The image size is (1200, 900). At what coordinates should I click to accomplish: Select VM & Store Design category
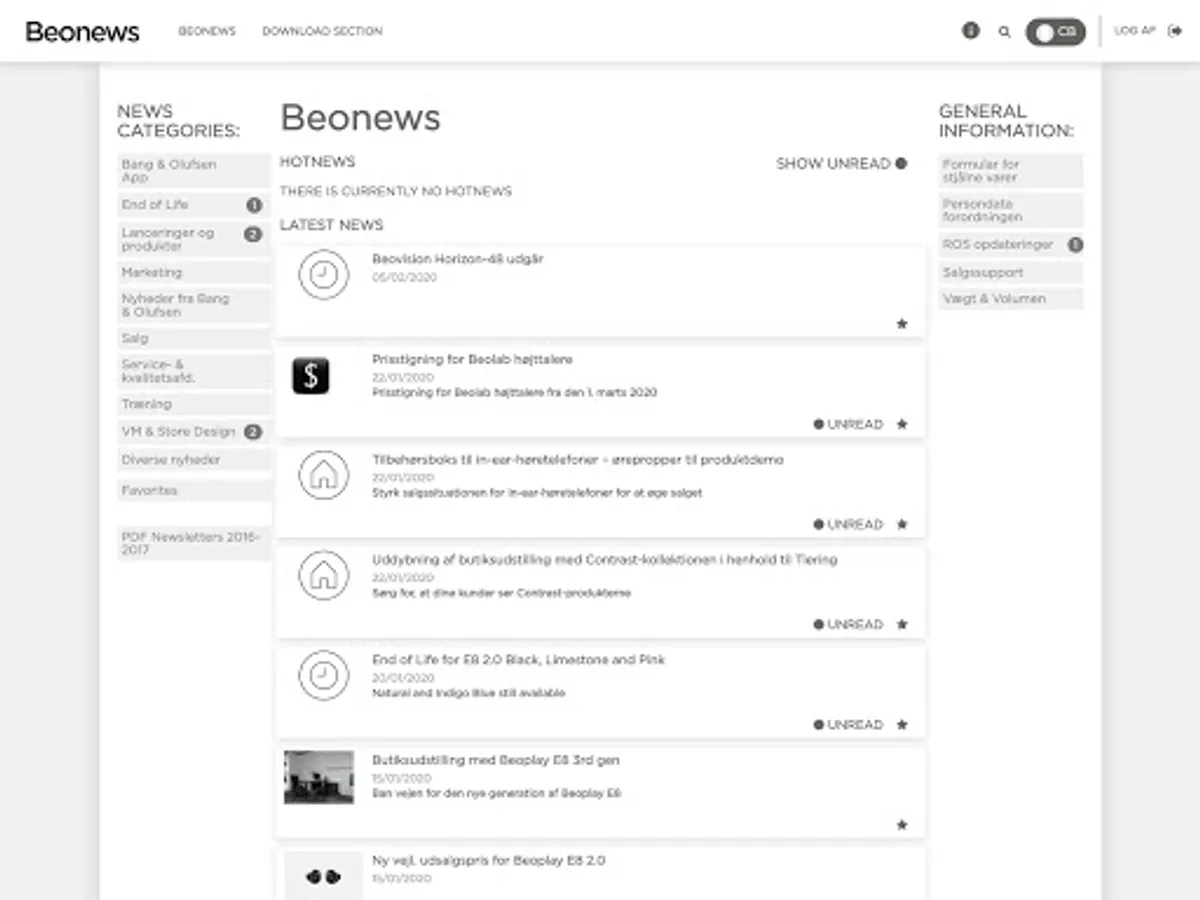(194, 432)
